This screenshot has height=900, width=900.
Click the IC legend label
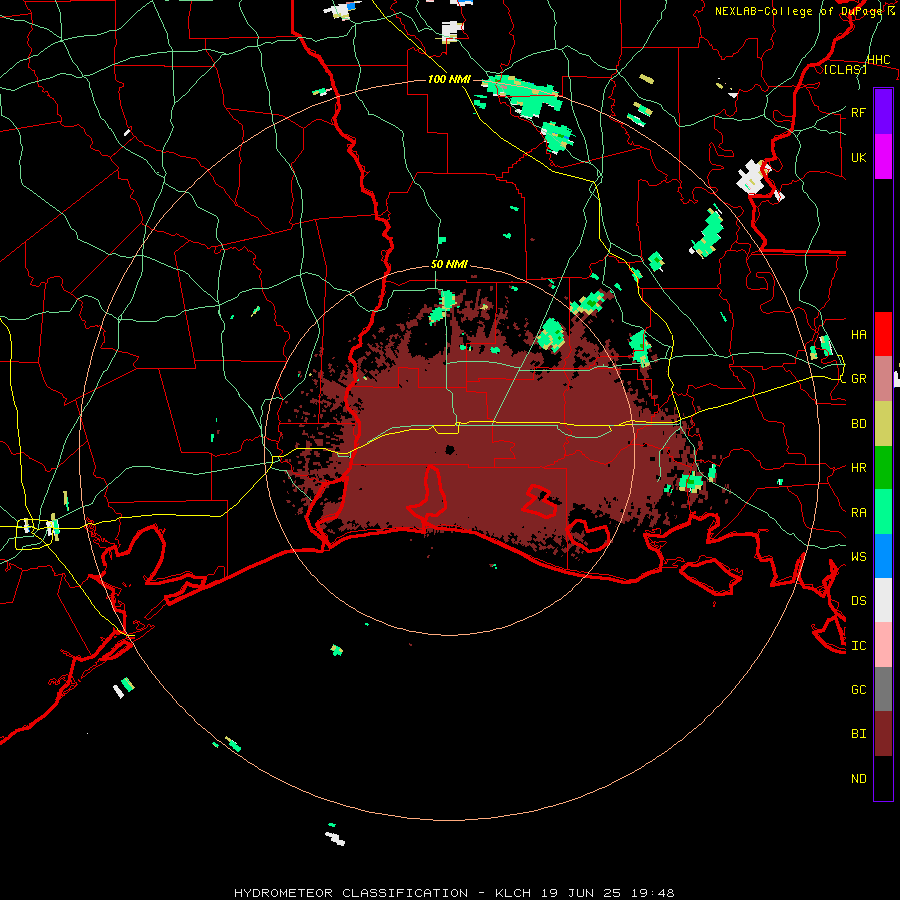(858, 645)
